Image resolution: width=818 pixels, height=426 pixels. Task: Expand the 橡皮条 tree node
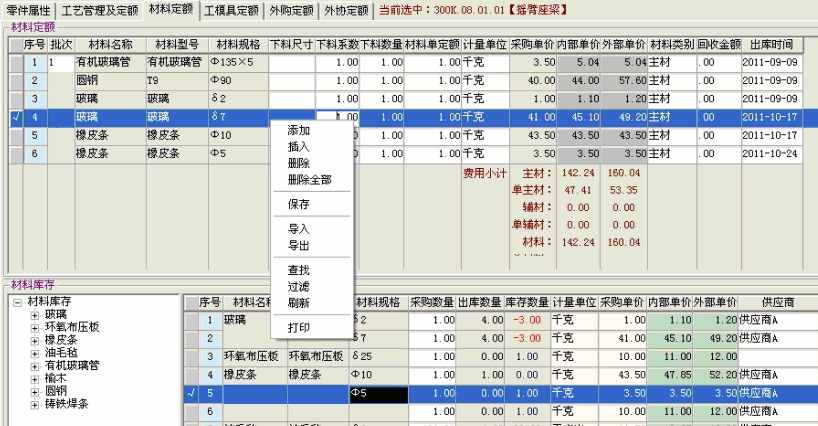tap(35, 340)
